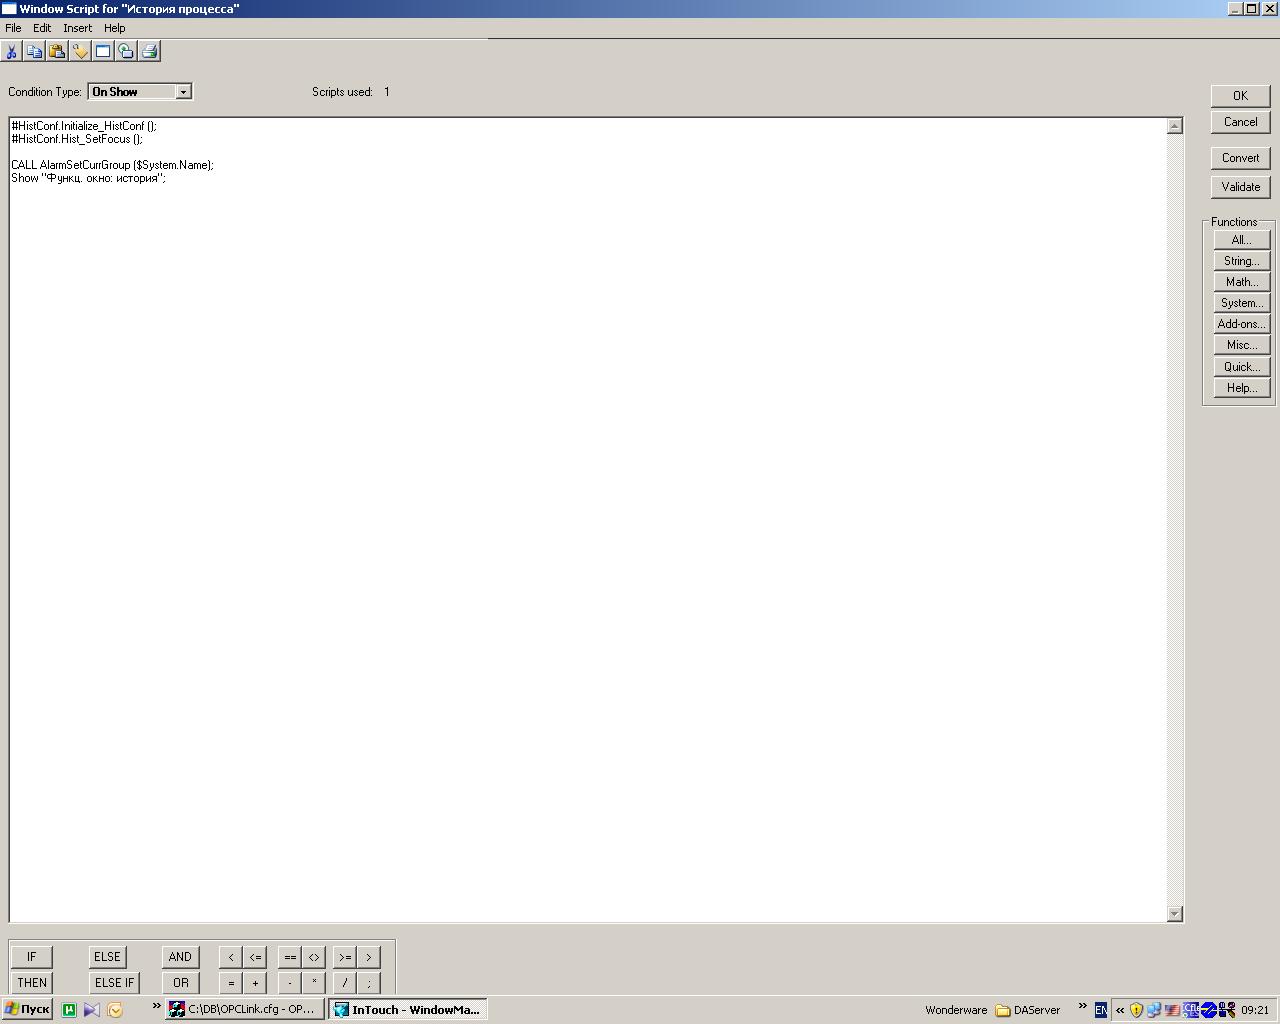
Task: Click inside the script text editor area
Action: [588, 500]
